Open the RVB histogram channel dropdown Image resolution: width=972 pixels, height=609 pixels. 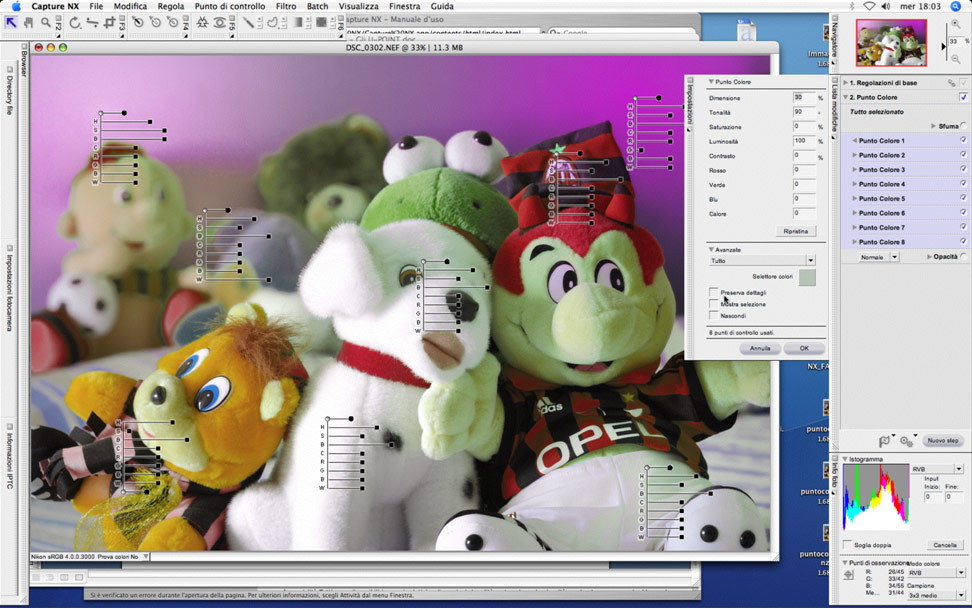click(x=936, y=469)
